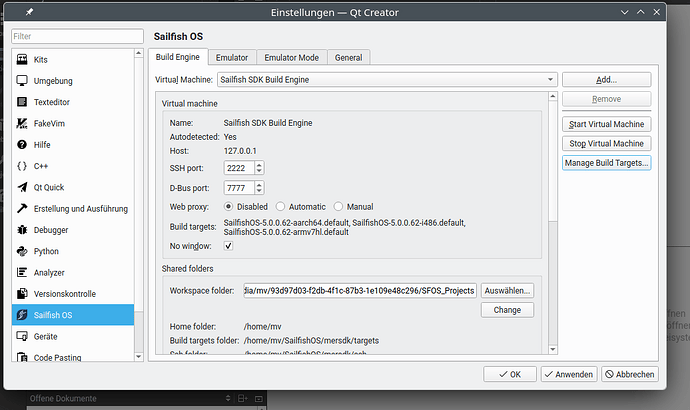Select the FakeVim category icon
This screenshot has width=690, height=410.
click(x=22, y=123)
